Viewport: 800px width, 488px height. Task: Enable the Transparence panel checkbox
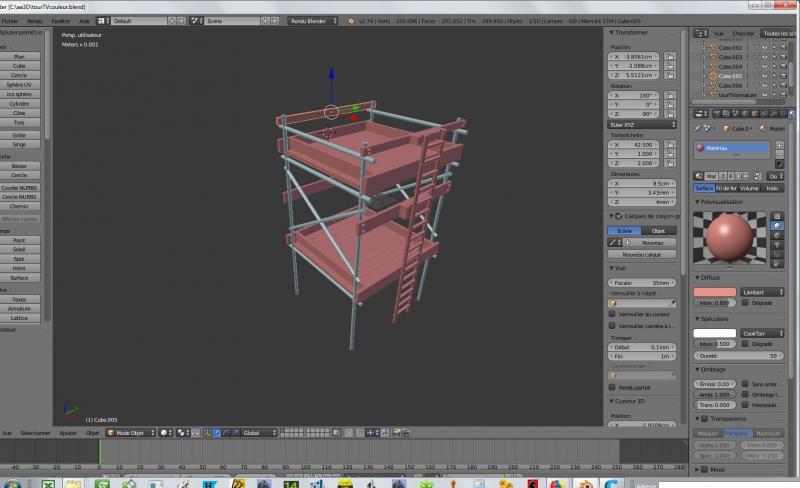click(702, 419)
